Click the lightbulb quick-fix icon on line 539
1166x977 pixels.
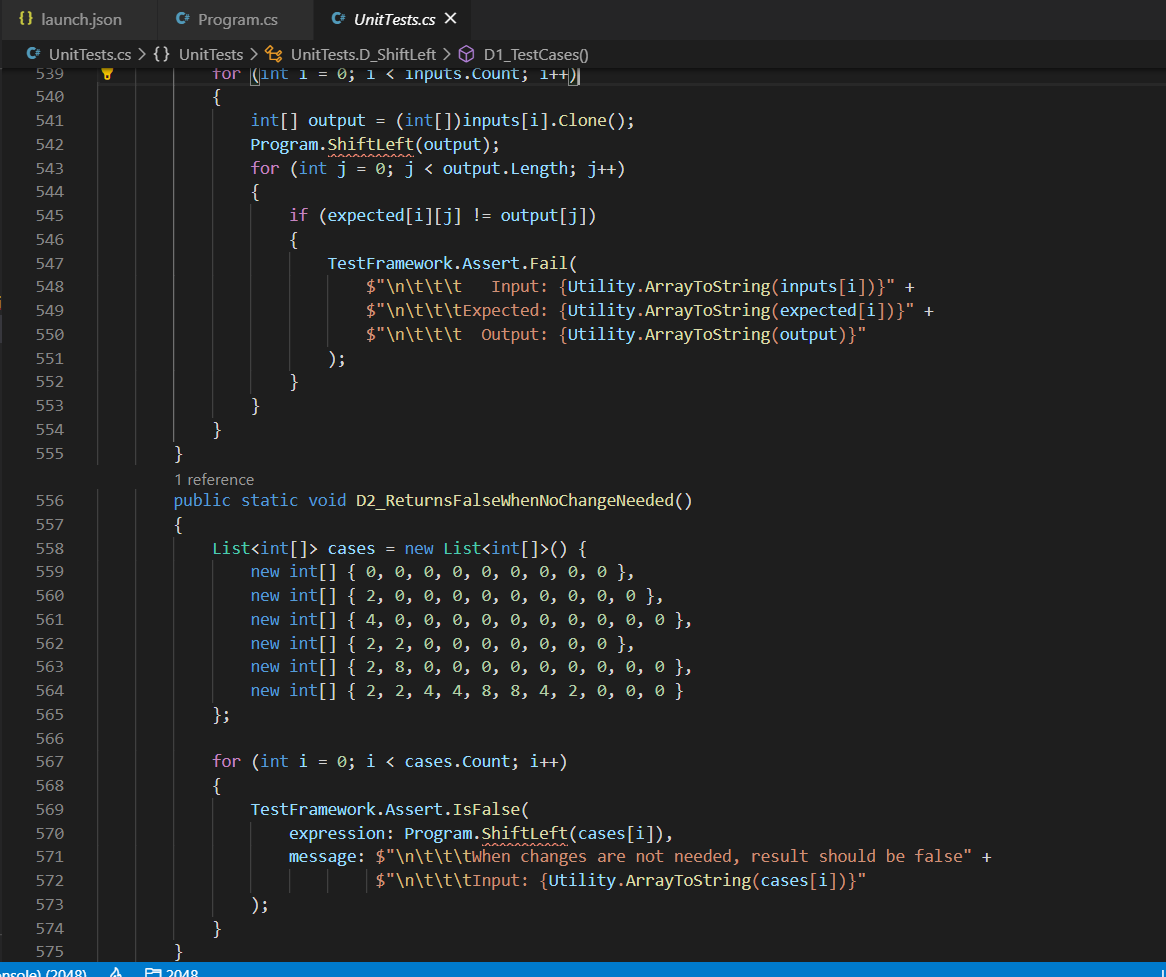tap(107, 73)
